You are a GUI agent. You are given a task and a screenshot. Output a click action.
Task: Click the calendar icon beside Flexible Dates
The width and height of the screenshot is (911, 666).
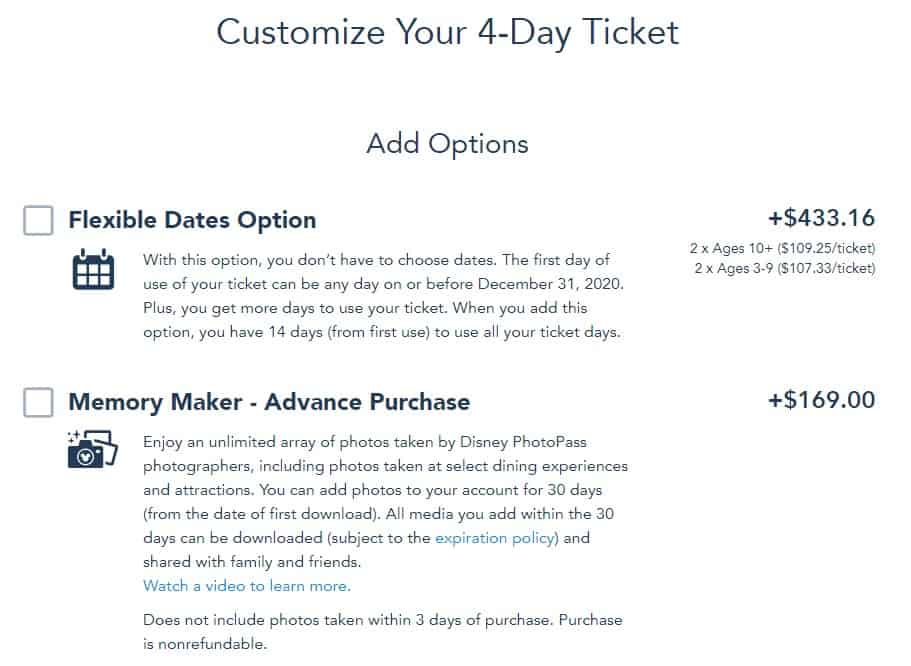[93, 269]
